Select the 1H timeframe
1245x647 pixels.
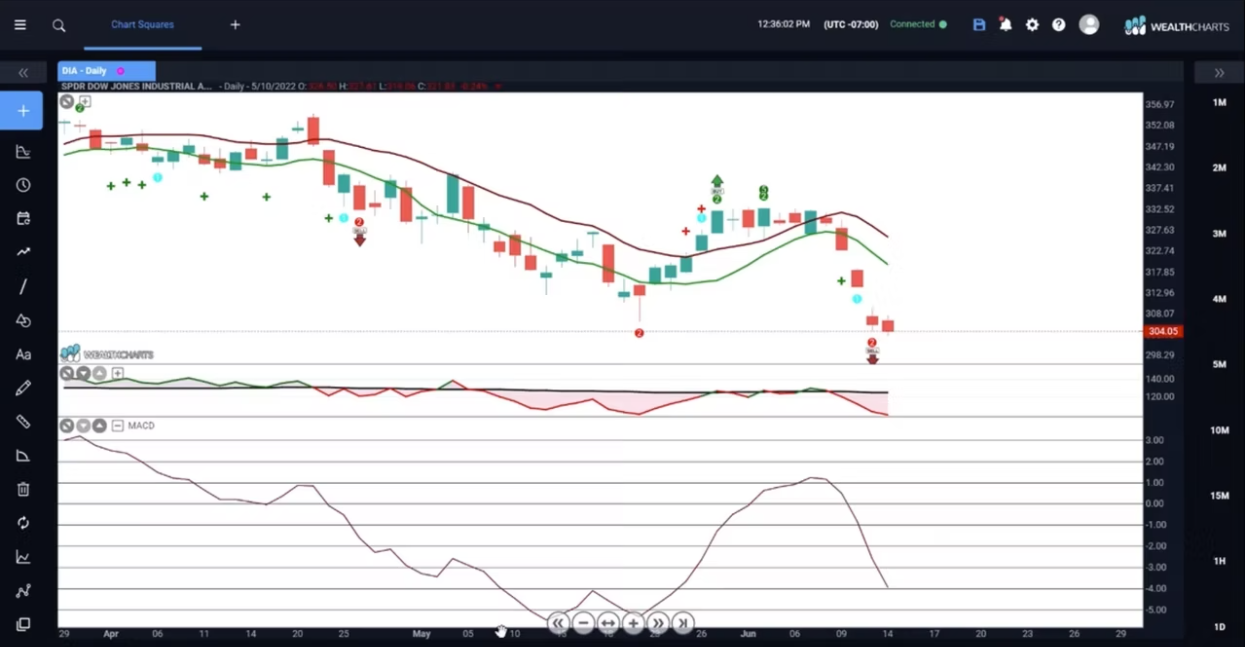coord(1219,561)
